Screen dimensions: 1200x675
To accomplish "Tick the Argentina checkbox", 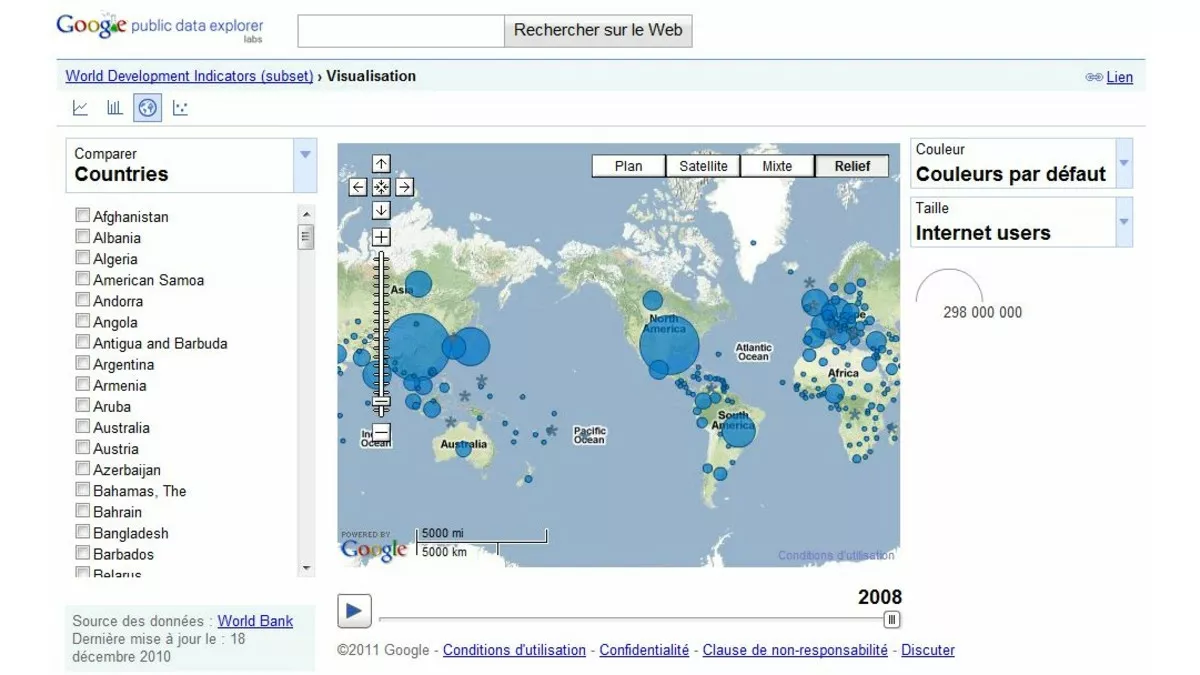I will pyautogui.click(x=83, y=363).
